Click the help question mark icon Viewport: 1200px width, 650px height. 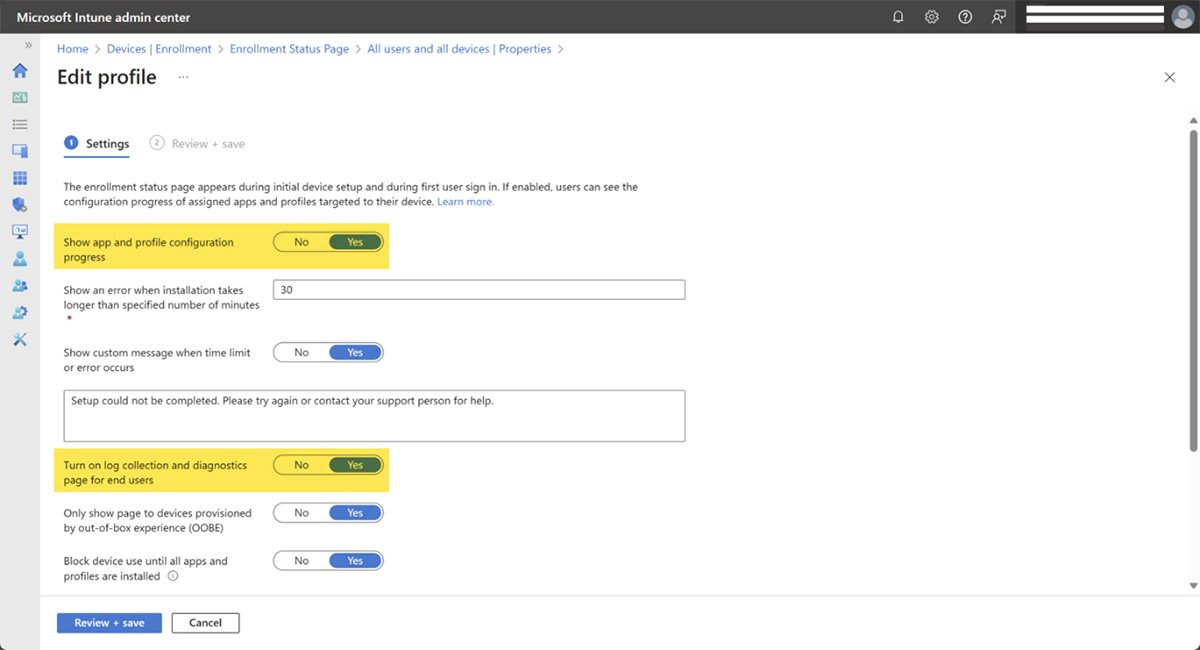pos(965,17)
